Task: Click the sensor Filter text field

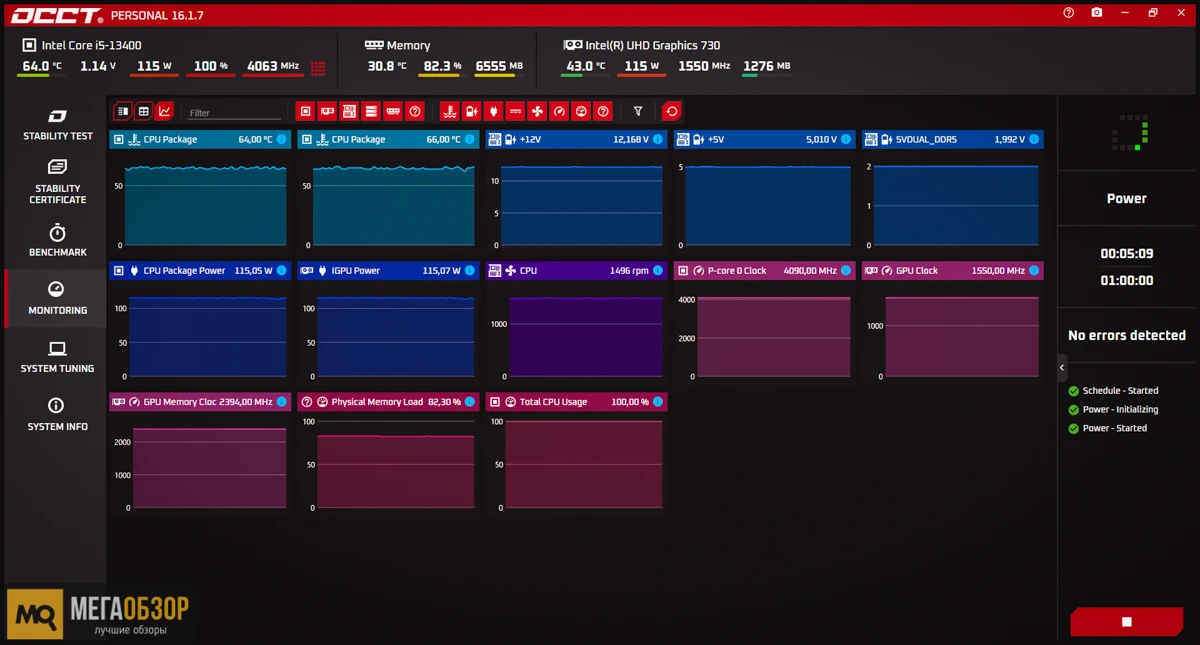Action: click(x=233, y=113)
